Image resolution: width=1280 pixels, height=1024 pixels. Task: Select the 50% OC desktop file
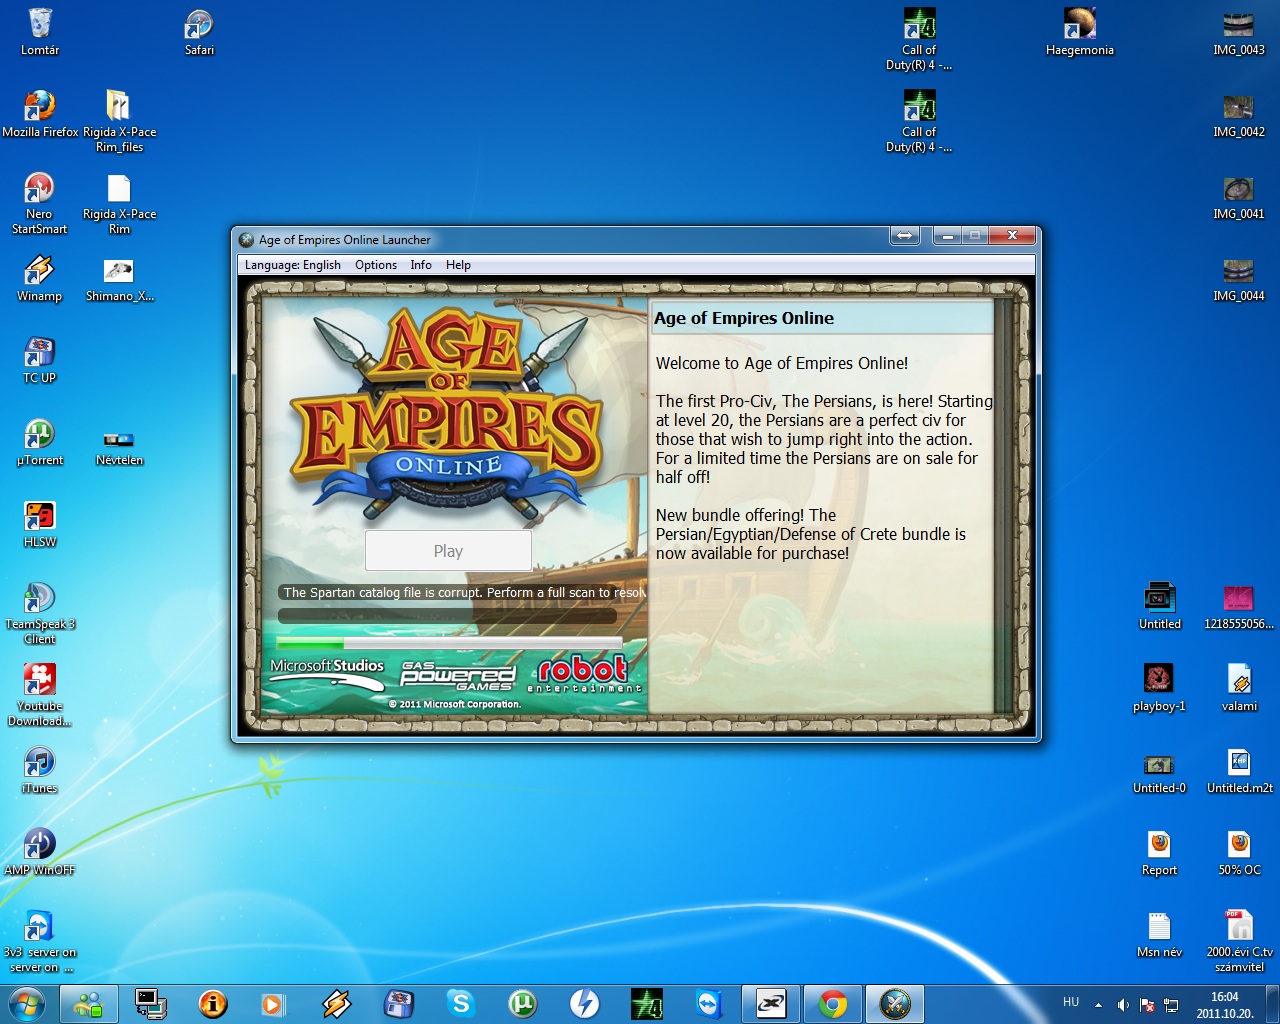1239,851
